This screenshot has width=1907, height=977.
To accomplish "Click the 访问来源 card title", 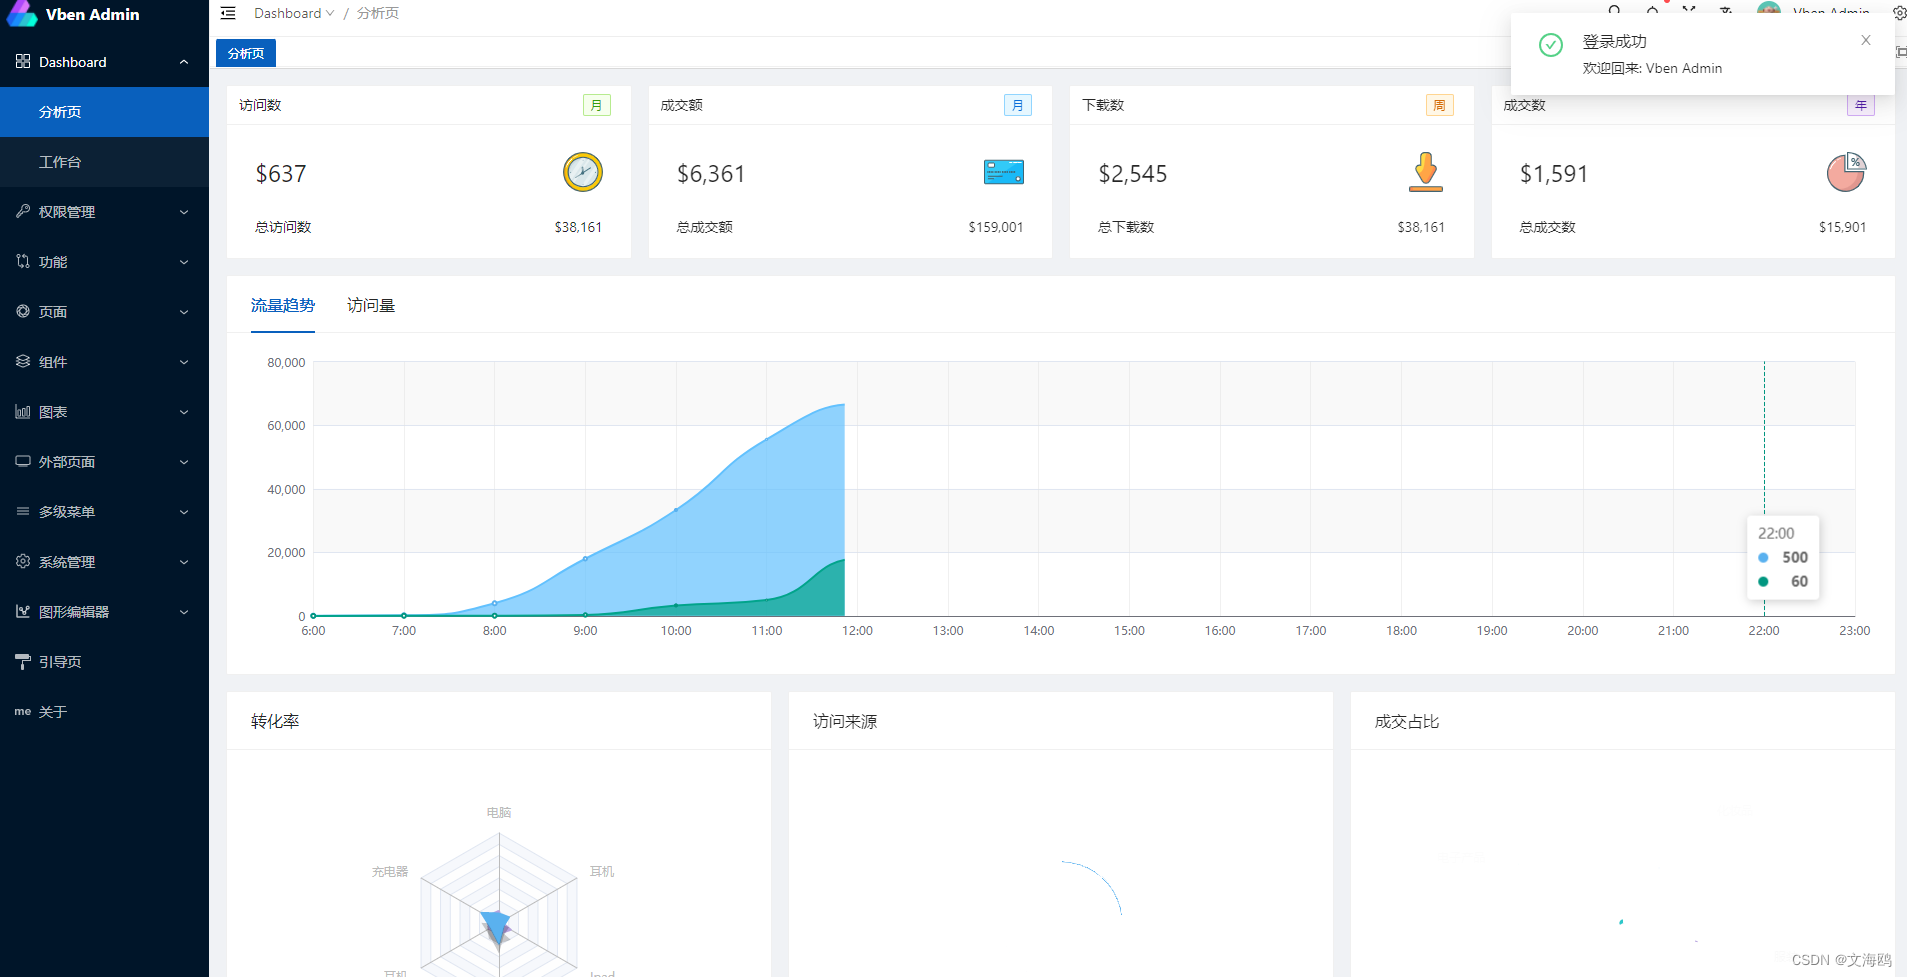I will click(845, 721).
